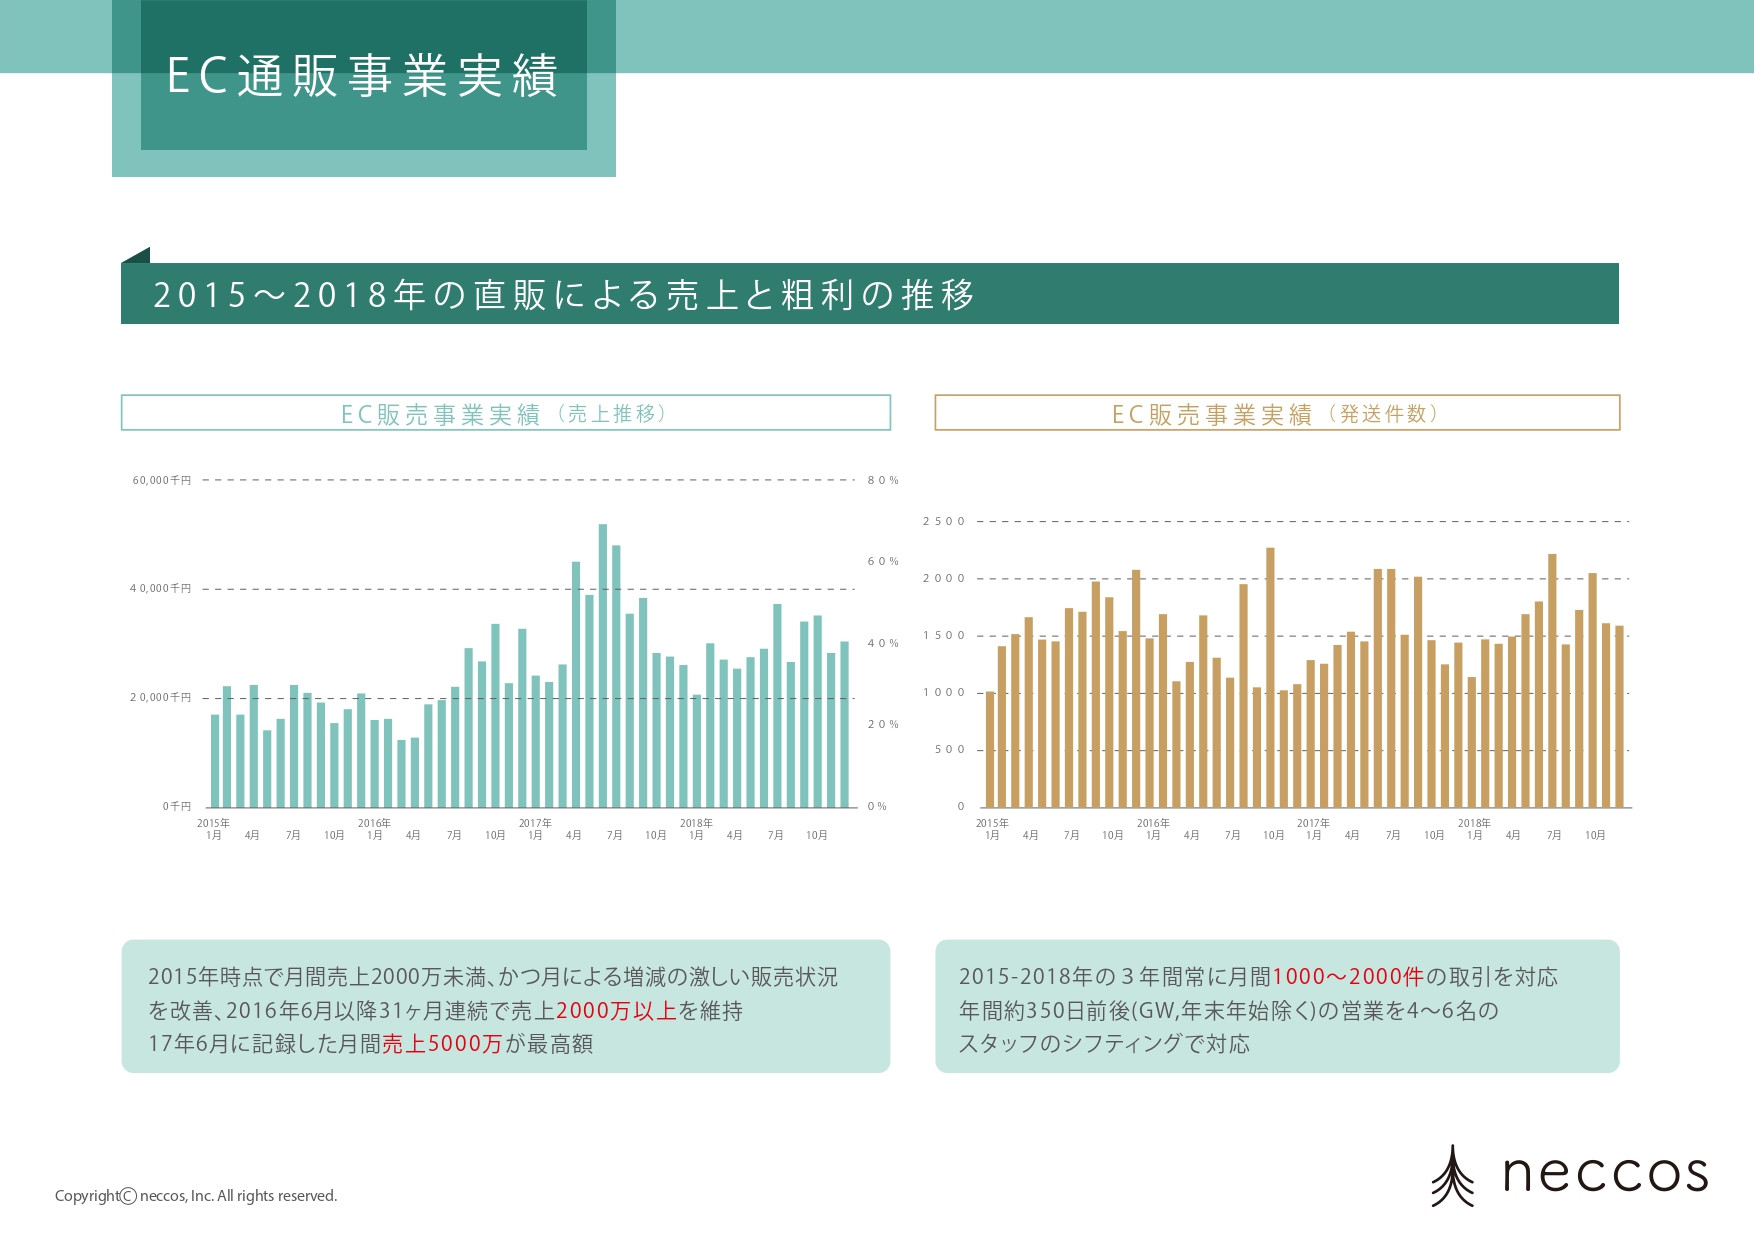Click the neccos tree logo icon
This screenshot has width=1754, height=1241.
tap(1452, 1176)
